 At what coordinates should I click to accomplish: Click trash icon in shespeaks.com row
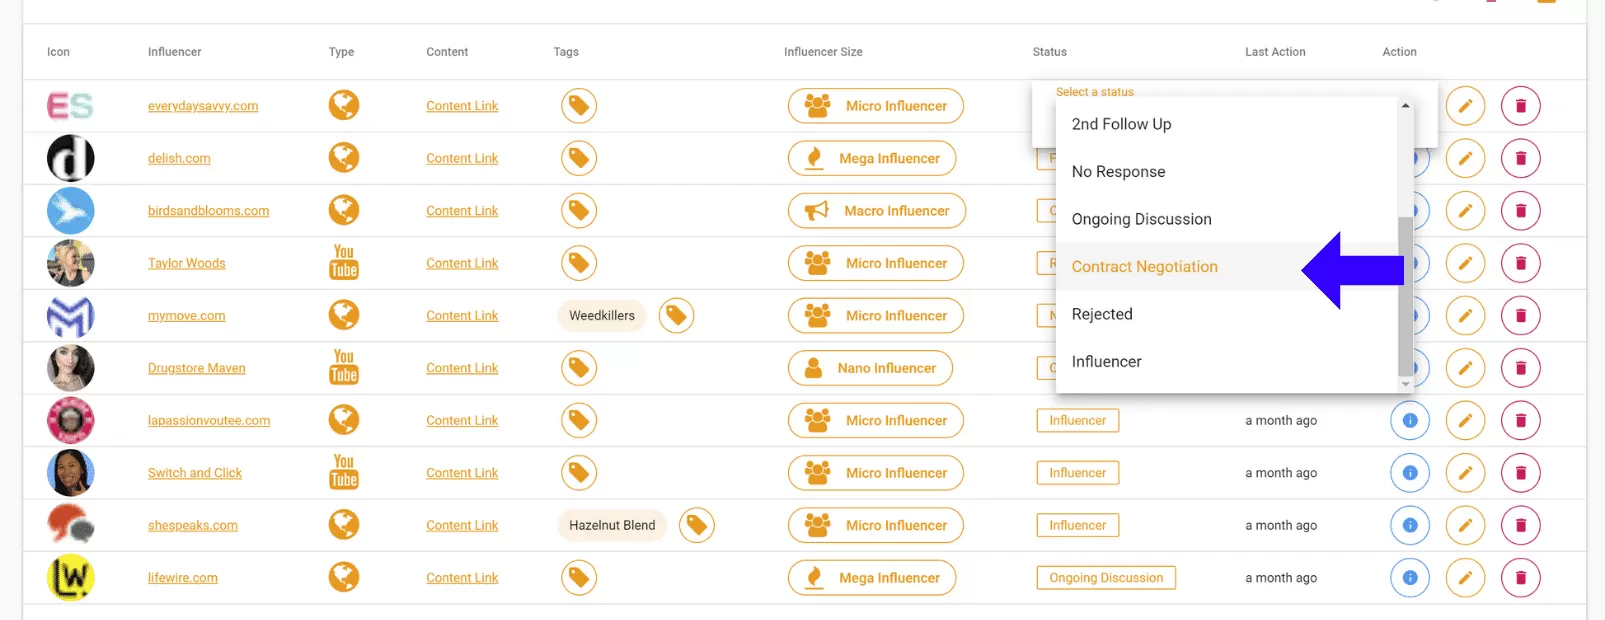tap(1521, 525)
